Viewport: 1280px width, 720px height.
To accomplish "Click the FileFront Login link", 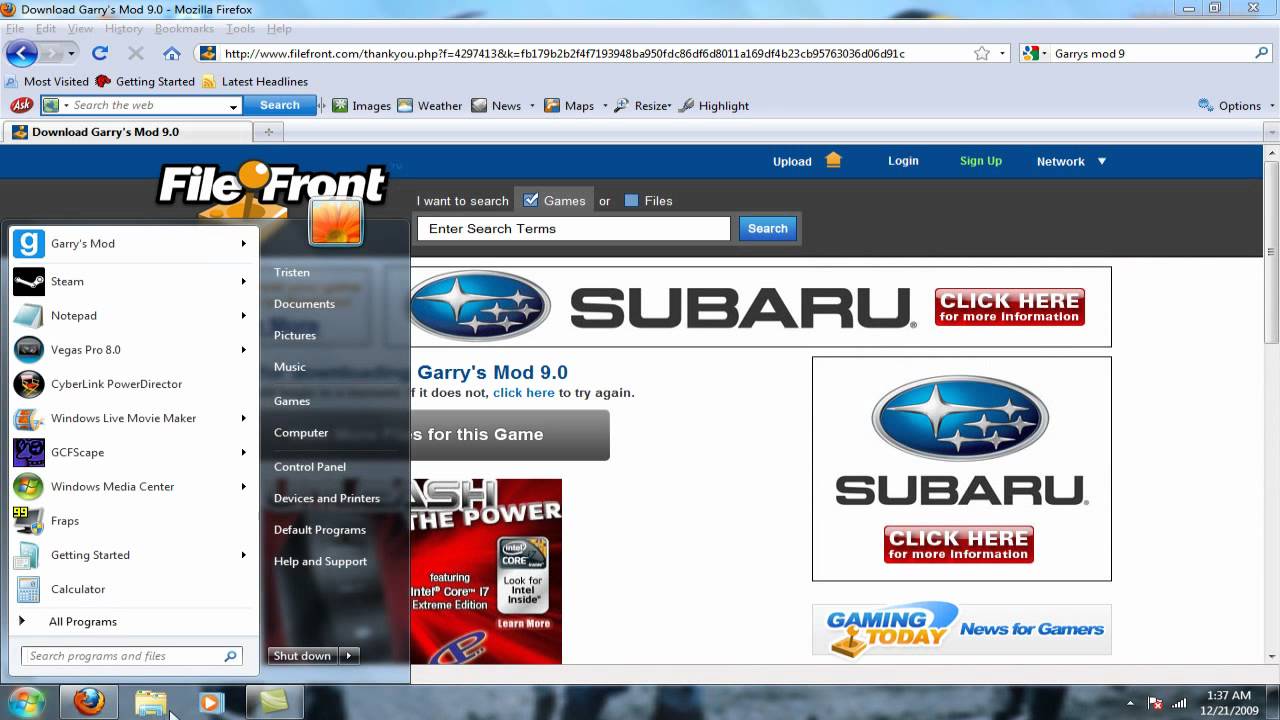I will pyautogui.click(x=903, y=161).
